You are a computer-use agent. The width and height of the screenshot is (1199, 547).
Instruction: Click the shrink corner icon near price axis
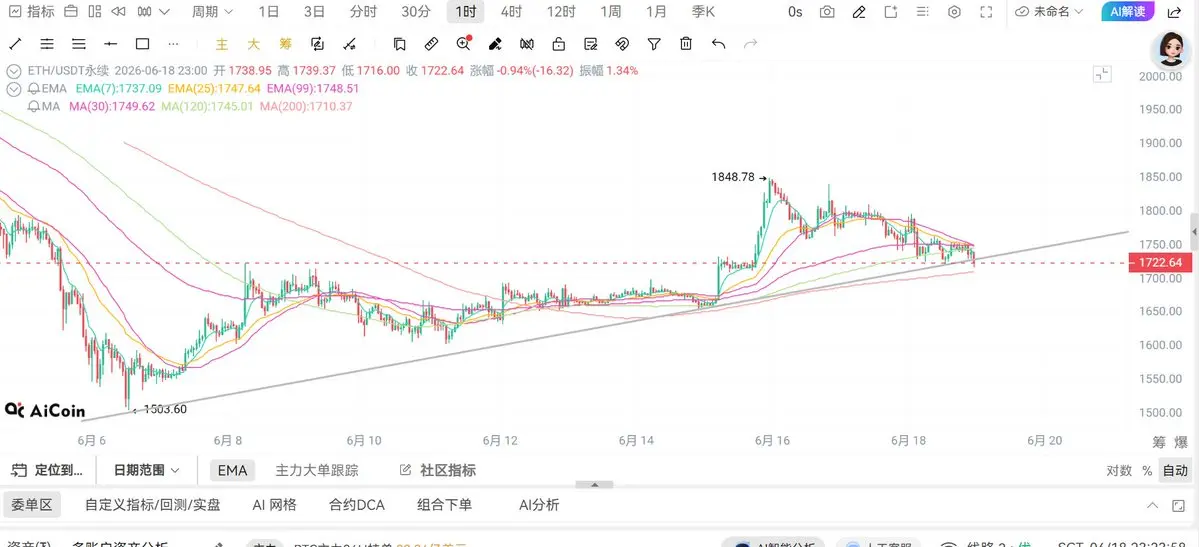point(1102,74)
